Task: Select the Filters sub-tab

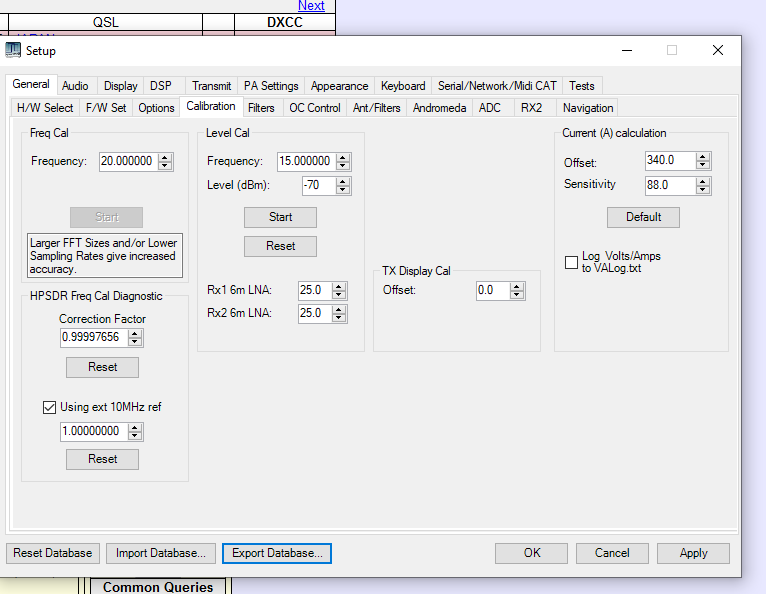Action: pyautogui.click(x=261, y=108)
